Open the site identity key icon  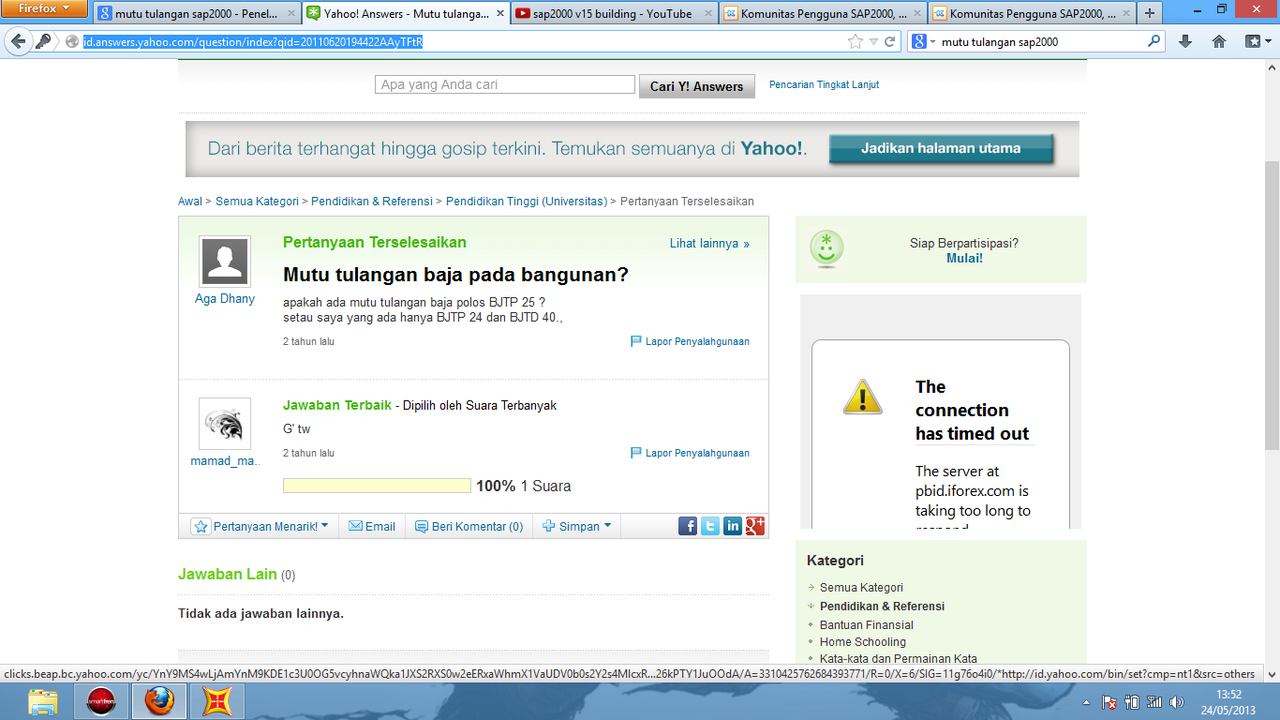tap(43, 42)
